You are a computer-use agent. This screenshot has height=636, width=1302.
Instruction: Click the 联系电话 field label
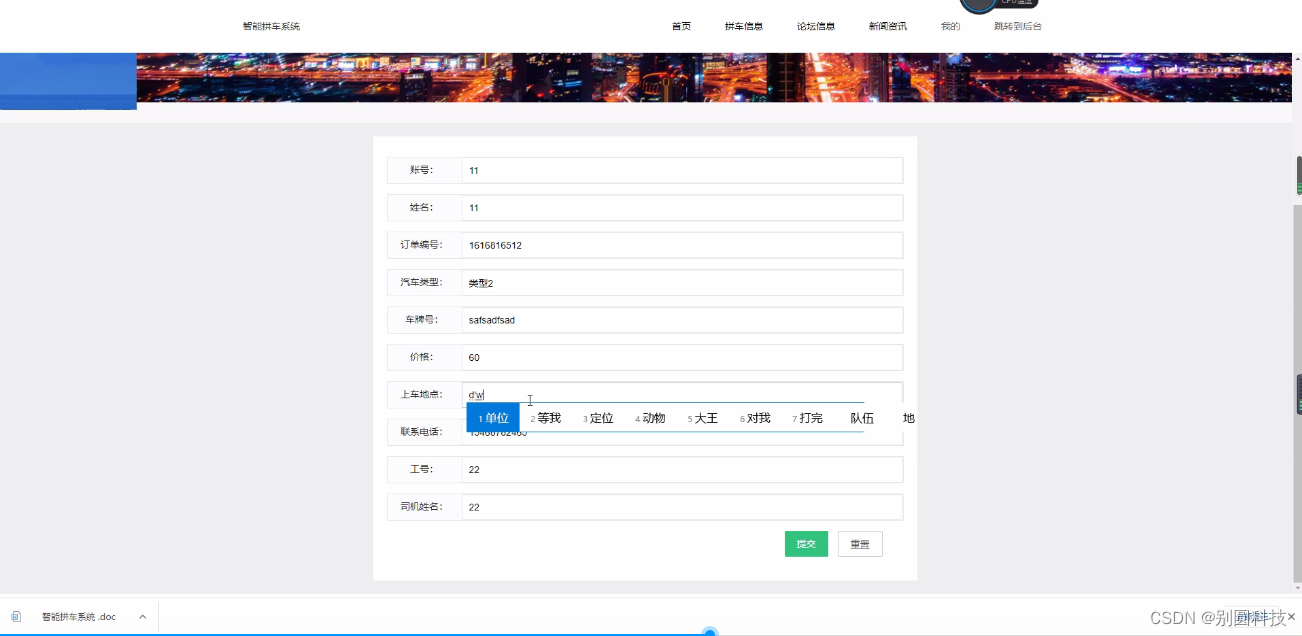click(x=422, y=432)
